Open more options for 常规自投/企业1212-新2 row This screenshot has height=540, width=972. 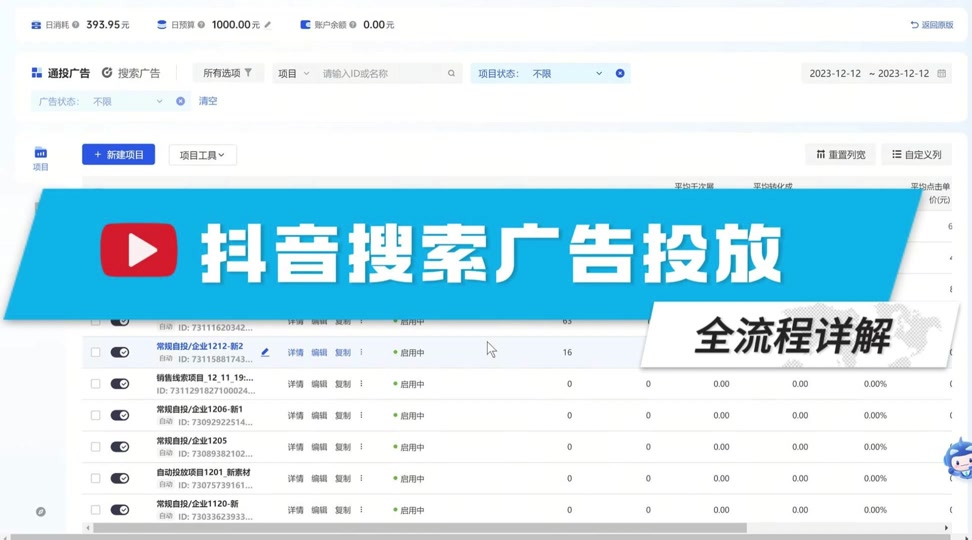(361, 352)
